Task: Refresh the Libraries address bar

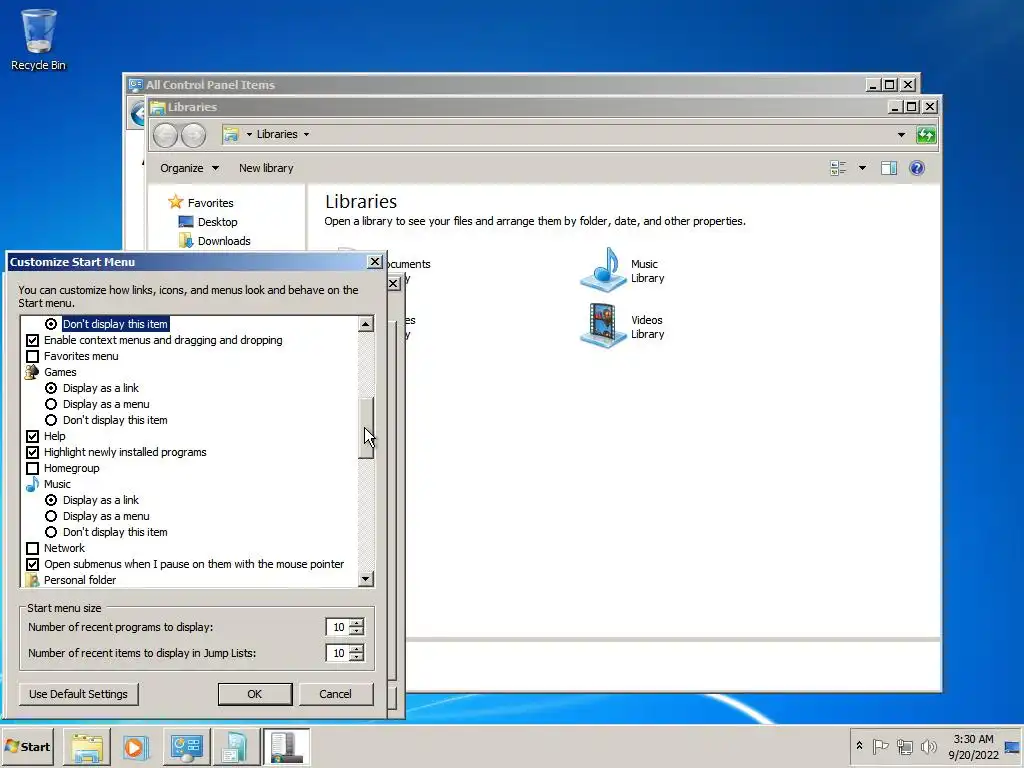Action: click(926, 135)
